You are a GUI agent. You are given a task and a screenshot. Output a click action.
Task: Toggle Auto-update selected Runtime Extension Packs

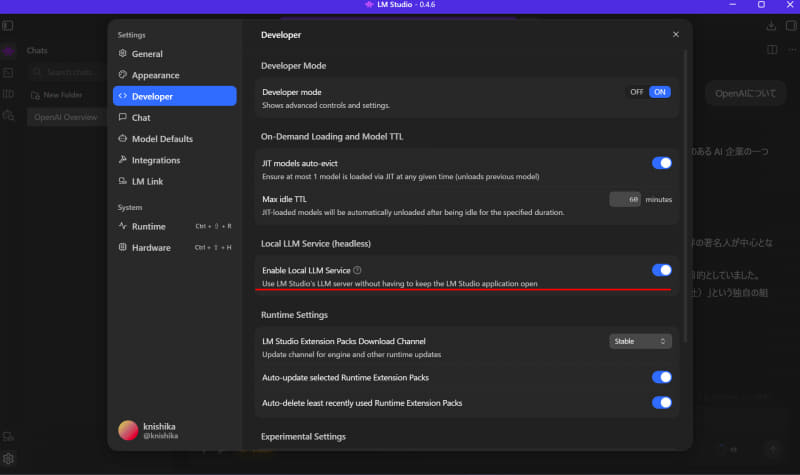click(662, 378)
